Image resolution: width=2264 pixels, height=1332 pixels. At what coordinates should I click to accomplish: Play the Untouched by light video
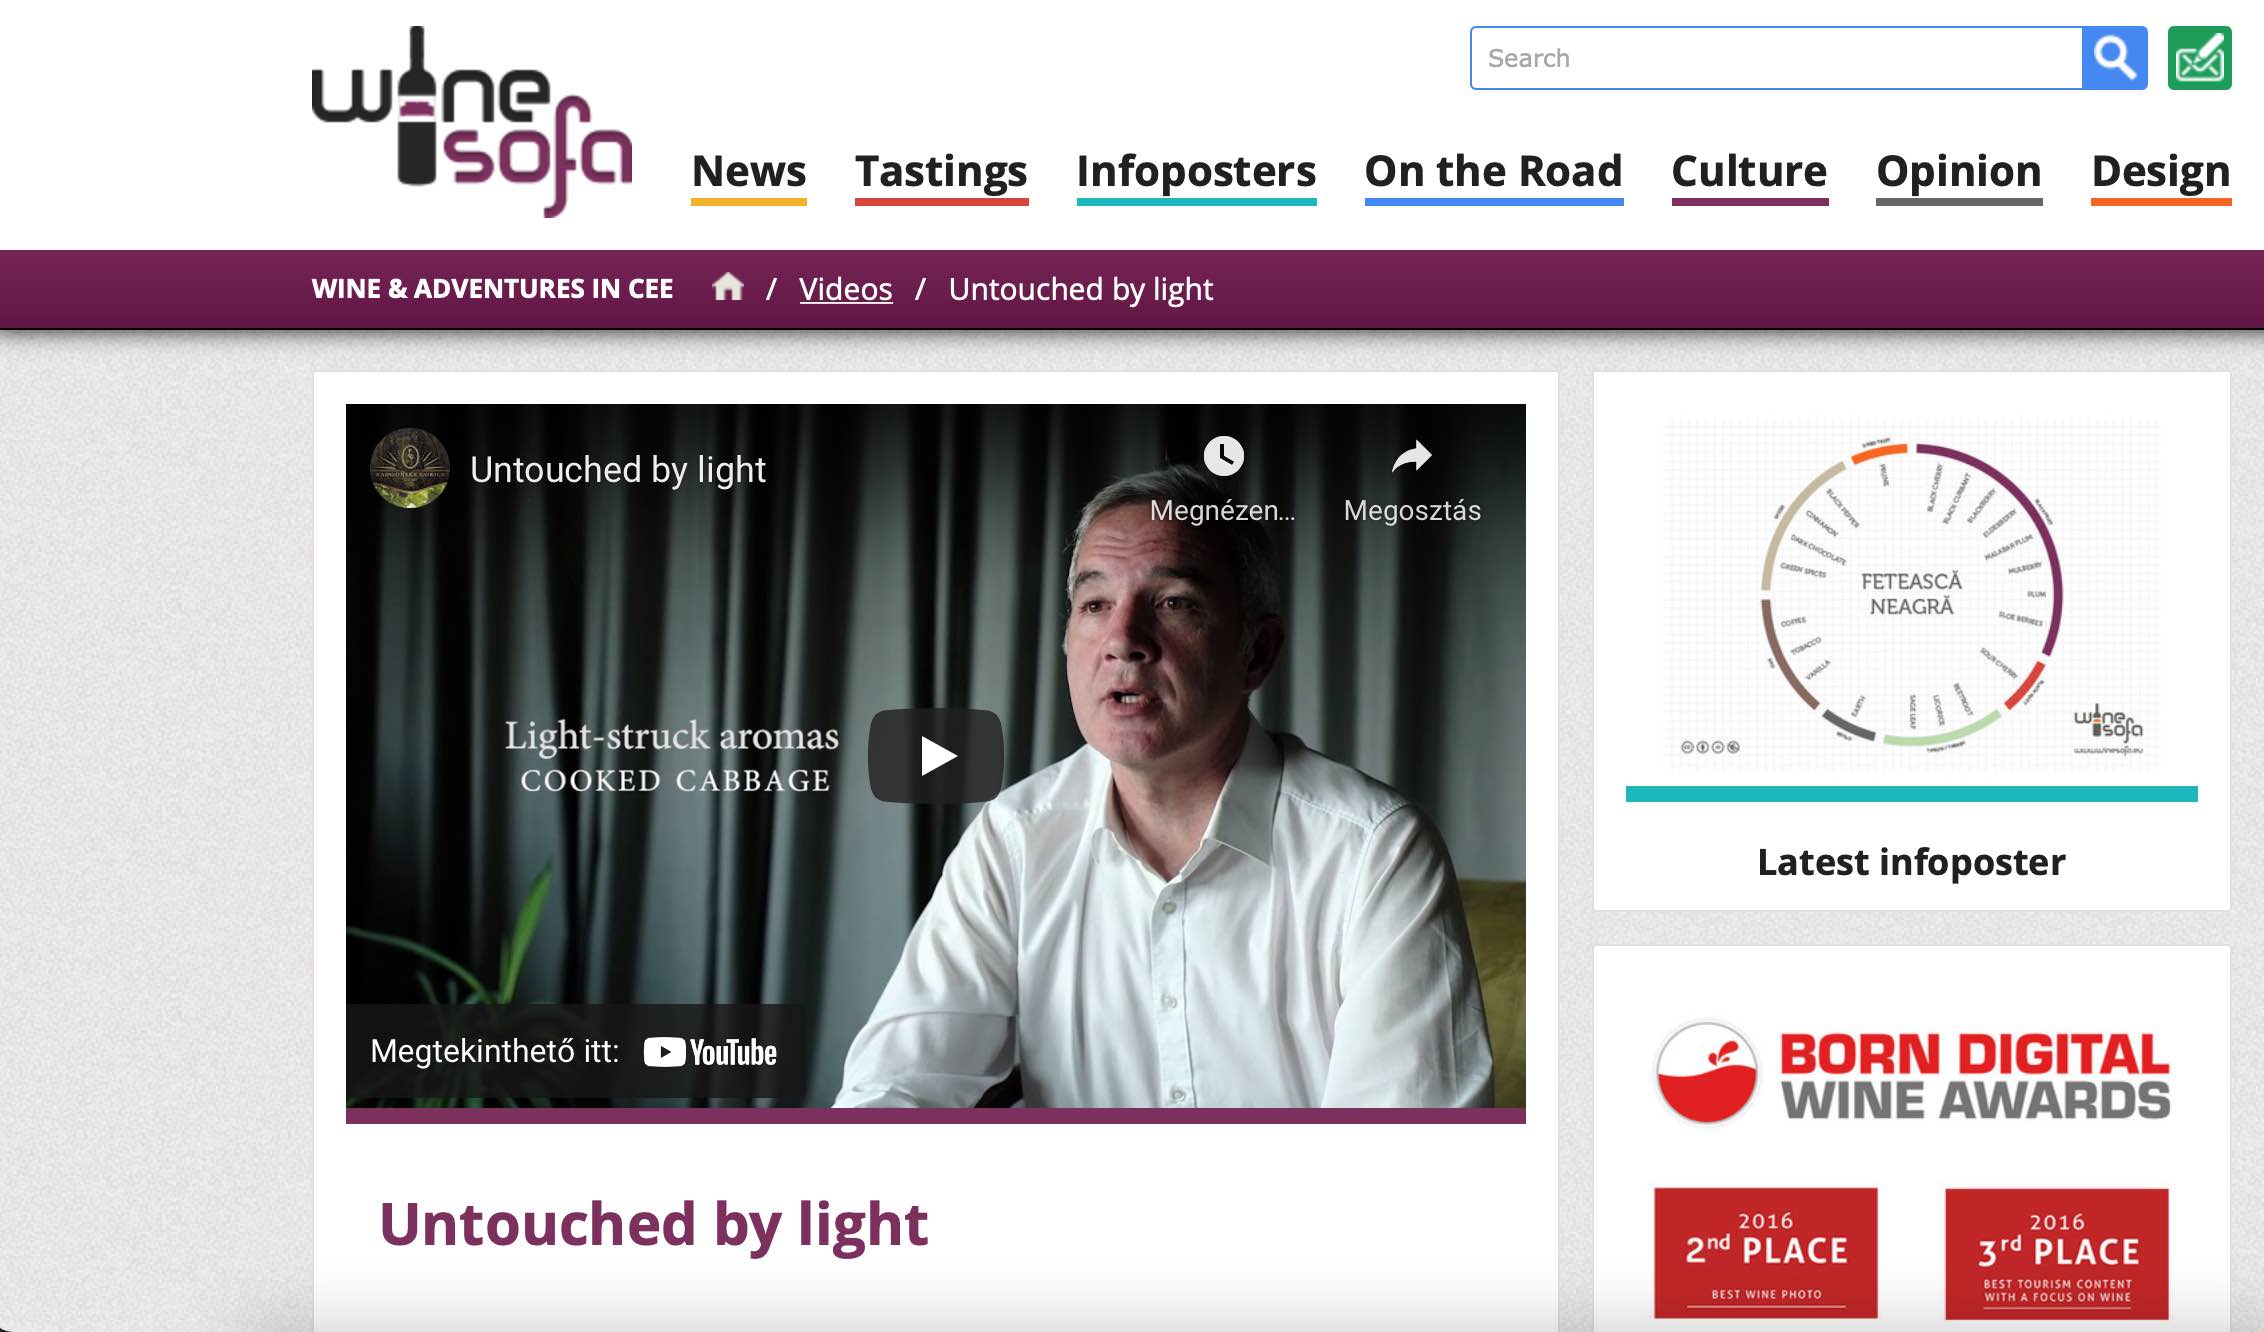pos(936,755)
